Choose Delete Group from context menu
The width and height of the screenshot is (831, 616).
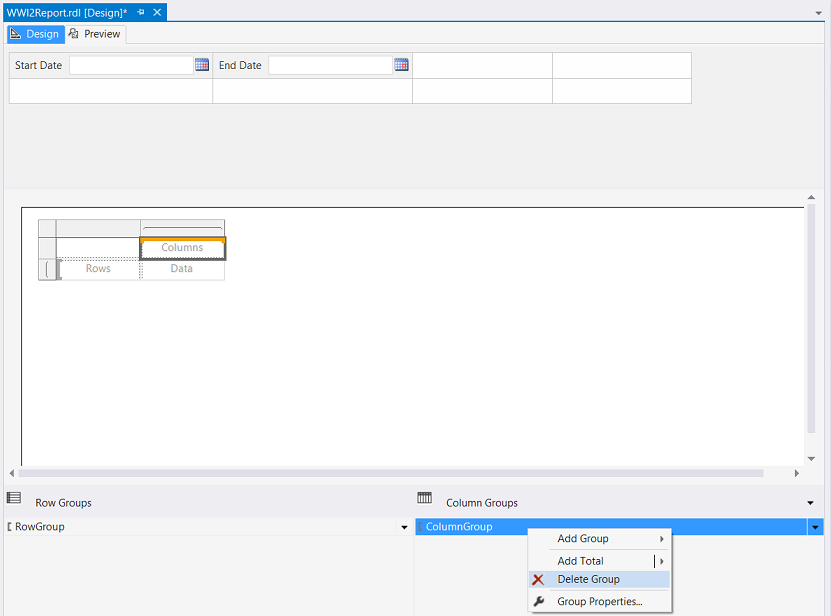[600, 579]
